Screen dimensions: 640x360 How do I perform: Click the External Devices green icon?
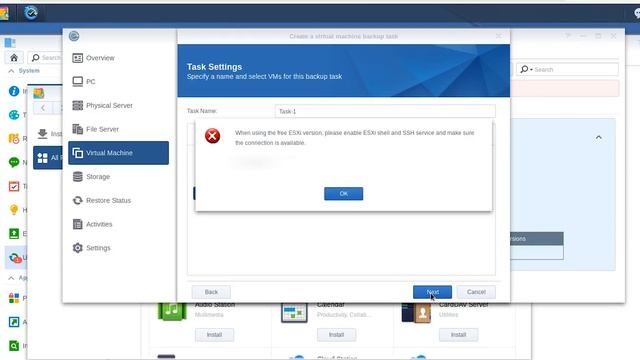[x=14, y=233]
